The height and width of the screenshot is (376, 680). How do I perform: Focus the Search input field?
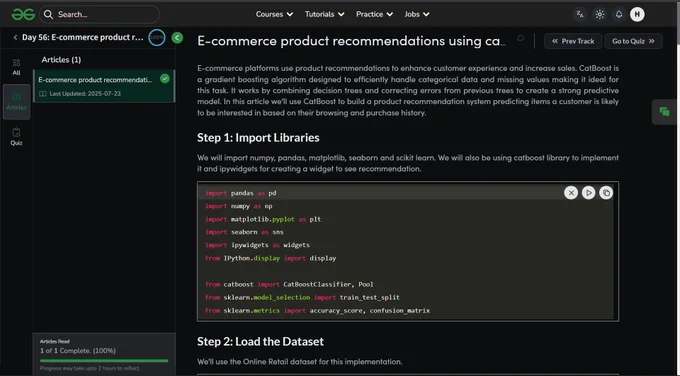(100, 14)
